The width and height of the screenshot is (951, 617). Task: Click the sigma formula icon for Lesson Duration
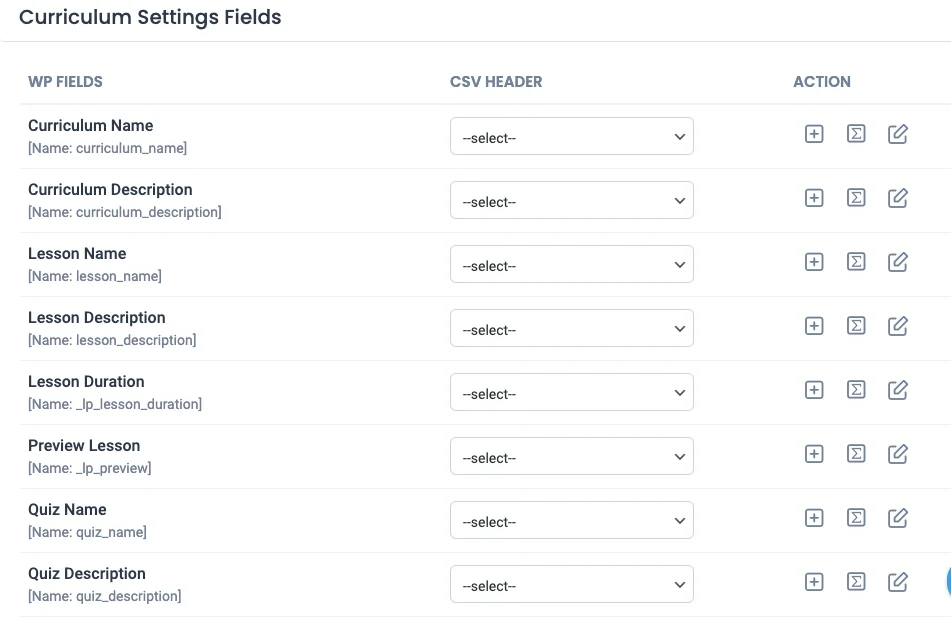[x=856, y=390]
